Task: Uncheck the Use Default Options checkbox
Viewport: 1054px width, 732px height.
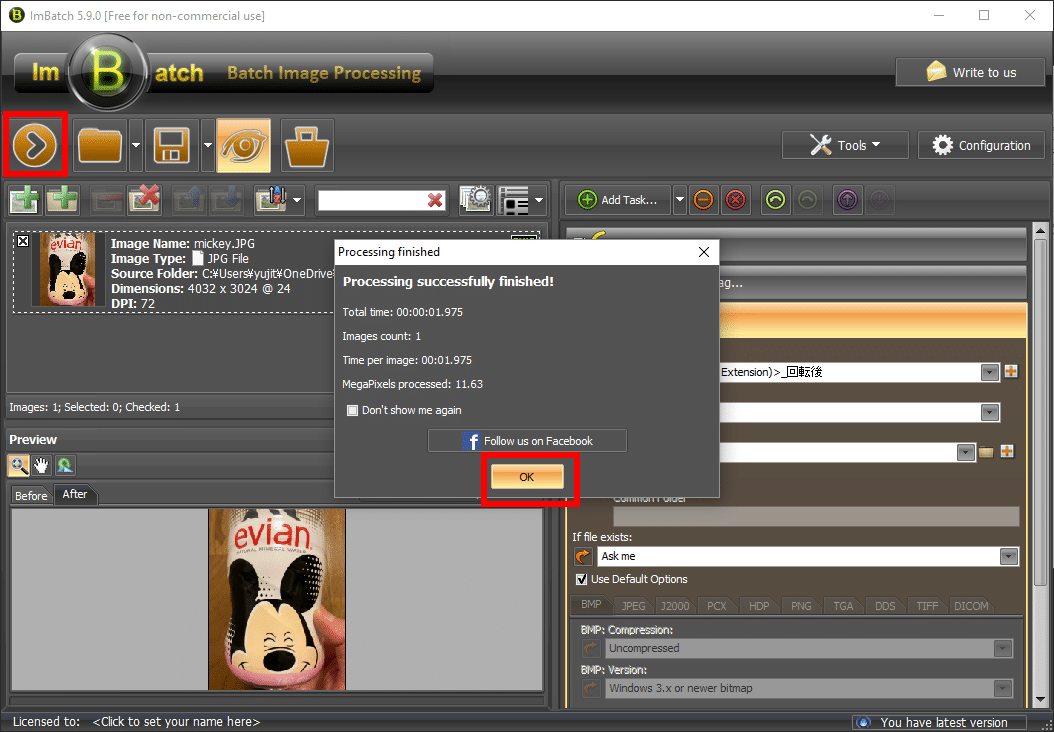Action: [x=582, y=579]
